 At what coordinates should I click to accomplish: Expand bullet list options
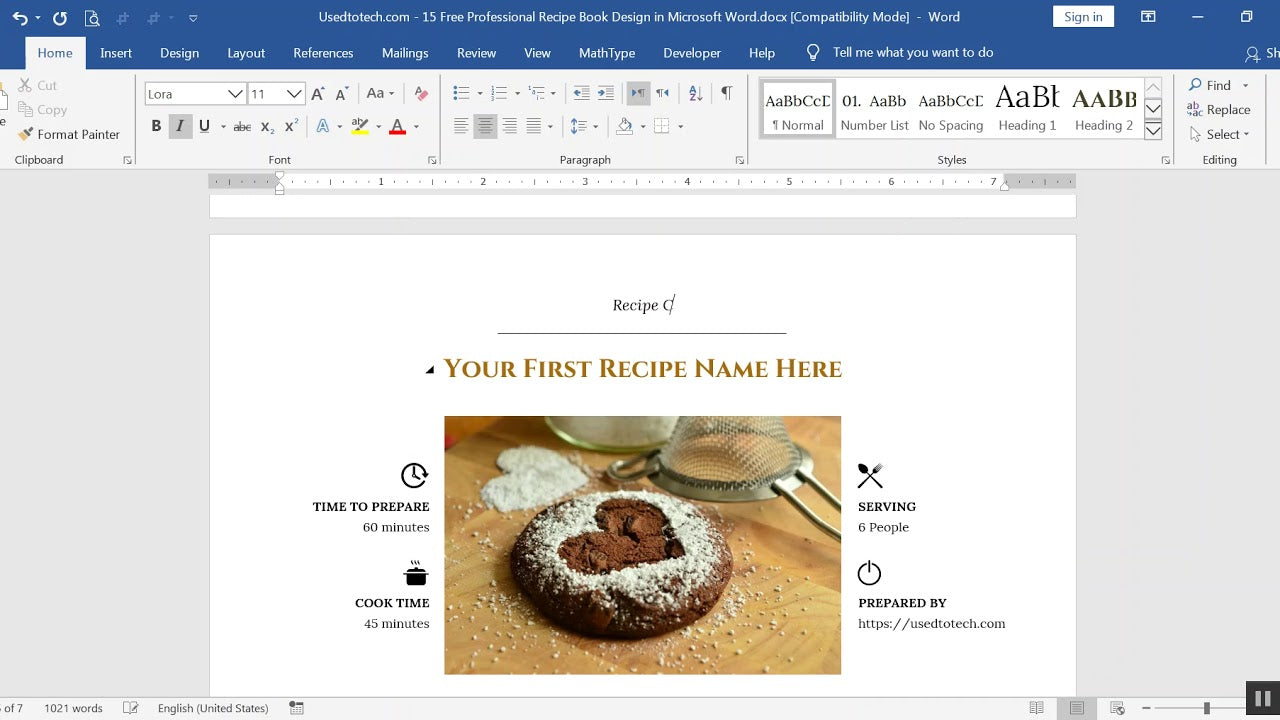coord(480,94)
